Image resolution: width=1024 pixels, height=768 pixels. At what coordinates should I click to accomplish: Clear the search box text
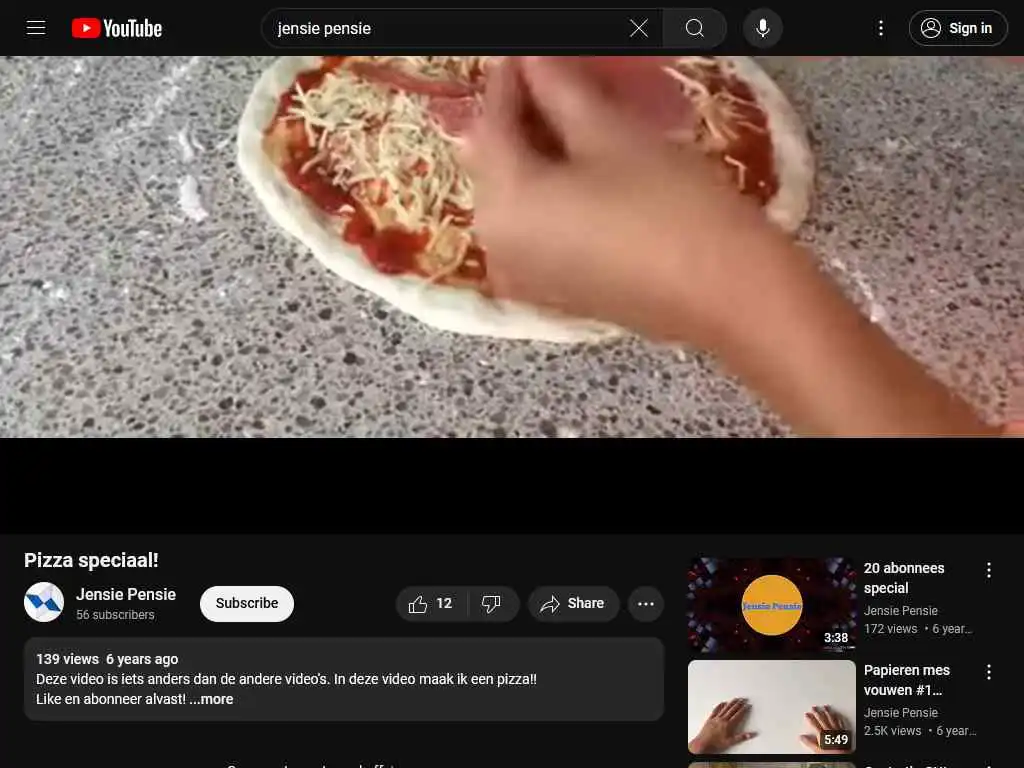[639, 28]
